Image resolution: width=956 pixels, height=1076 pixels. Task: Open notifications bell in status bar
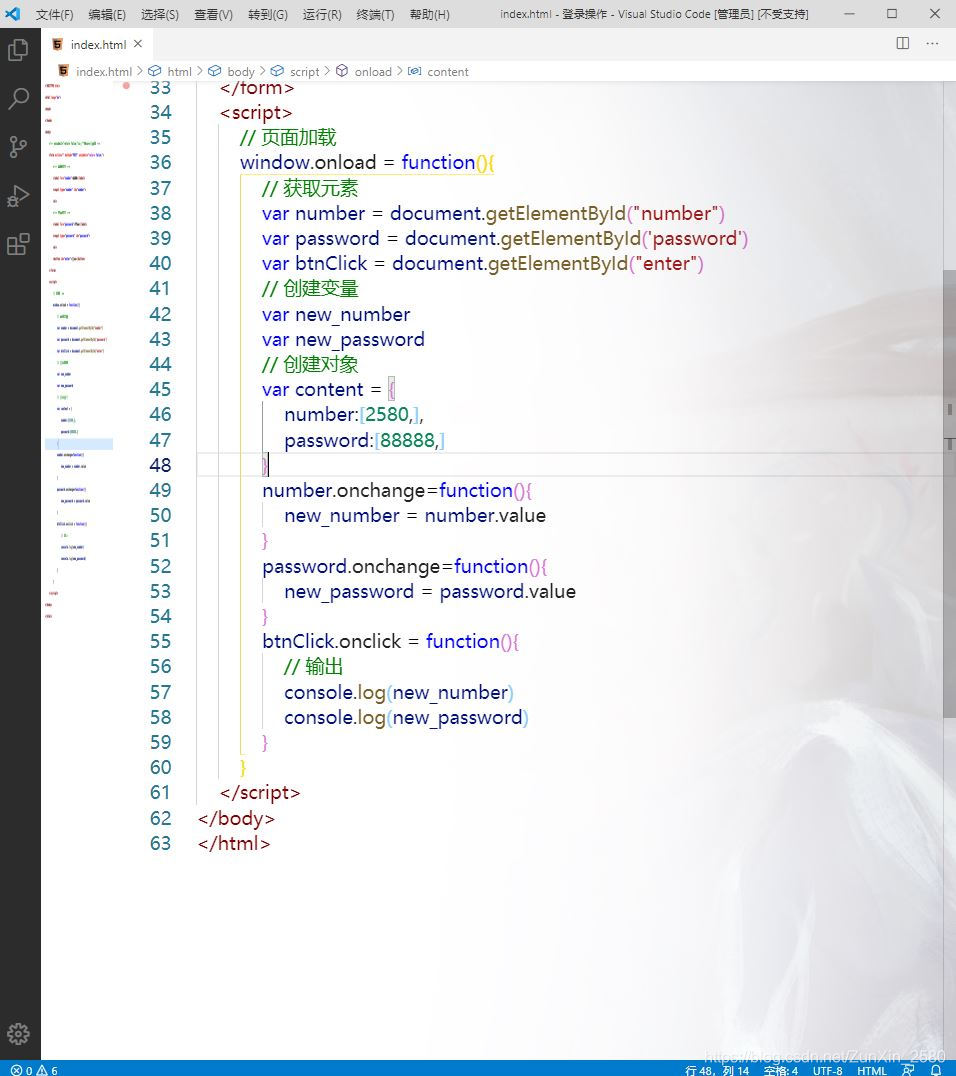click(x=935, y=1070)
